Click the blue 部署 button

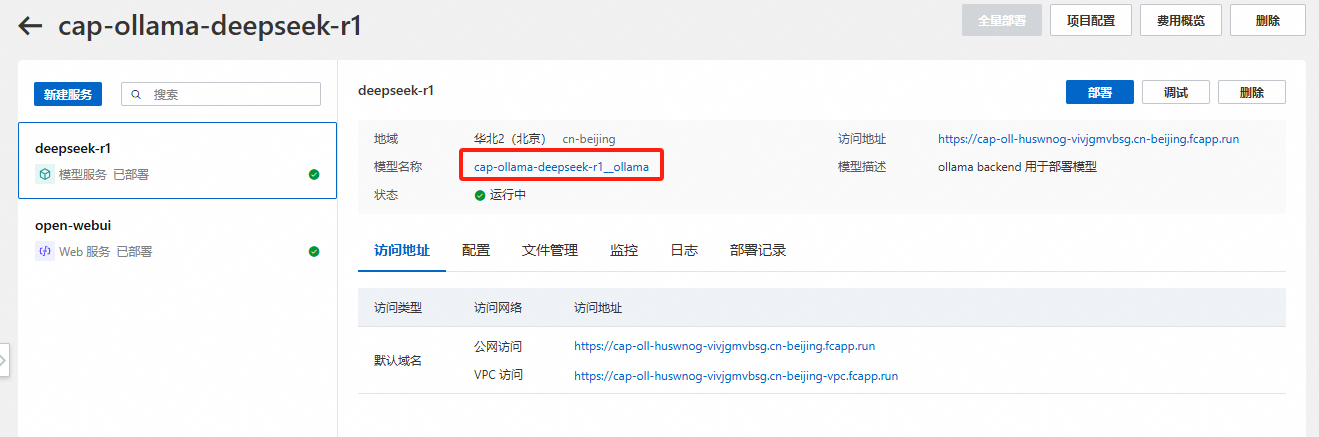pyautogui.click(x=1100, y=92)
